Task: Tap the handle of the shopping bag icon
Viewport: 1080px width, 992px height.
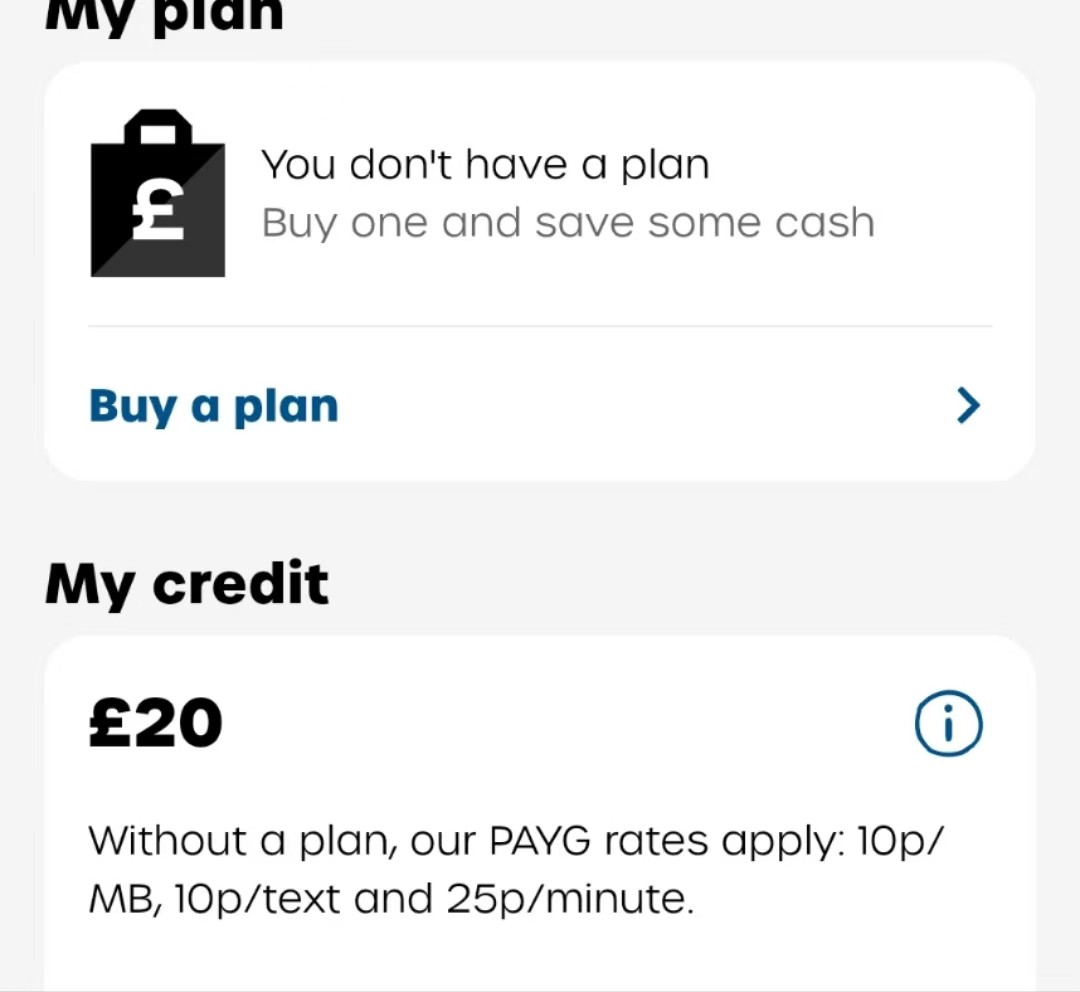Action: tap(158, 127)
